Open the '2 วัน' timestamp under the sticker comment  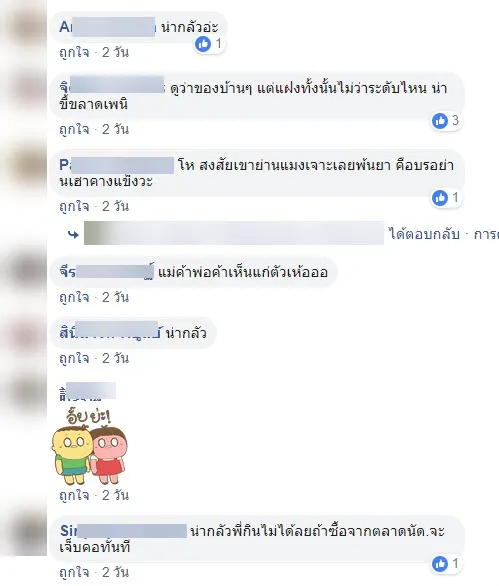pos(115,495)
